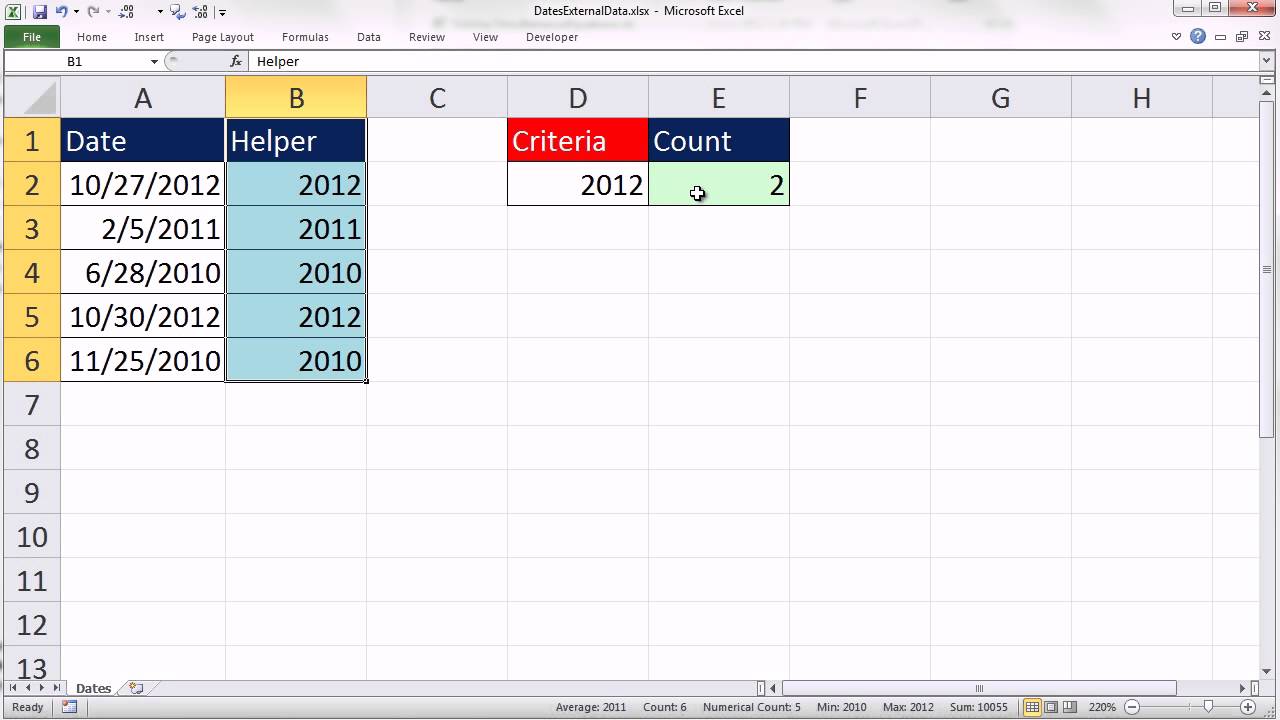Image resolution: width=1280 pixels, height=720 pixels.
Task: Restore the workbook window icon
Action: click(1241, 36)
